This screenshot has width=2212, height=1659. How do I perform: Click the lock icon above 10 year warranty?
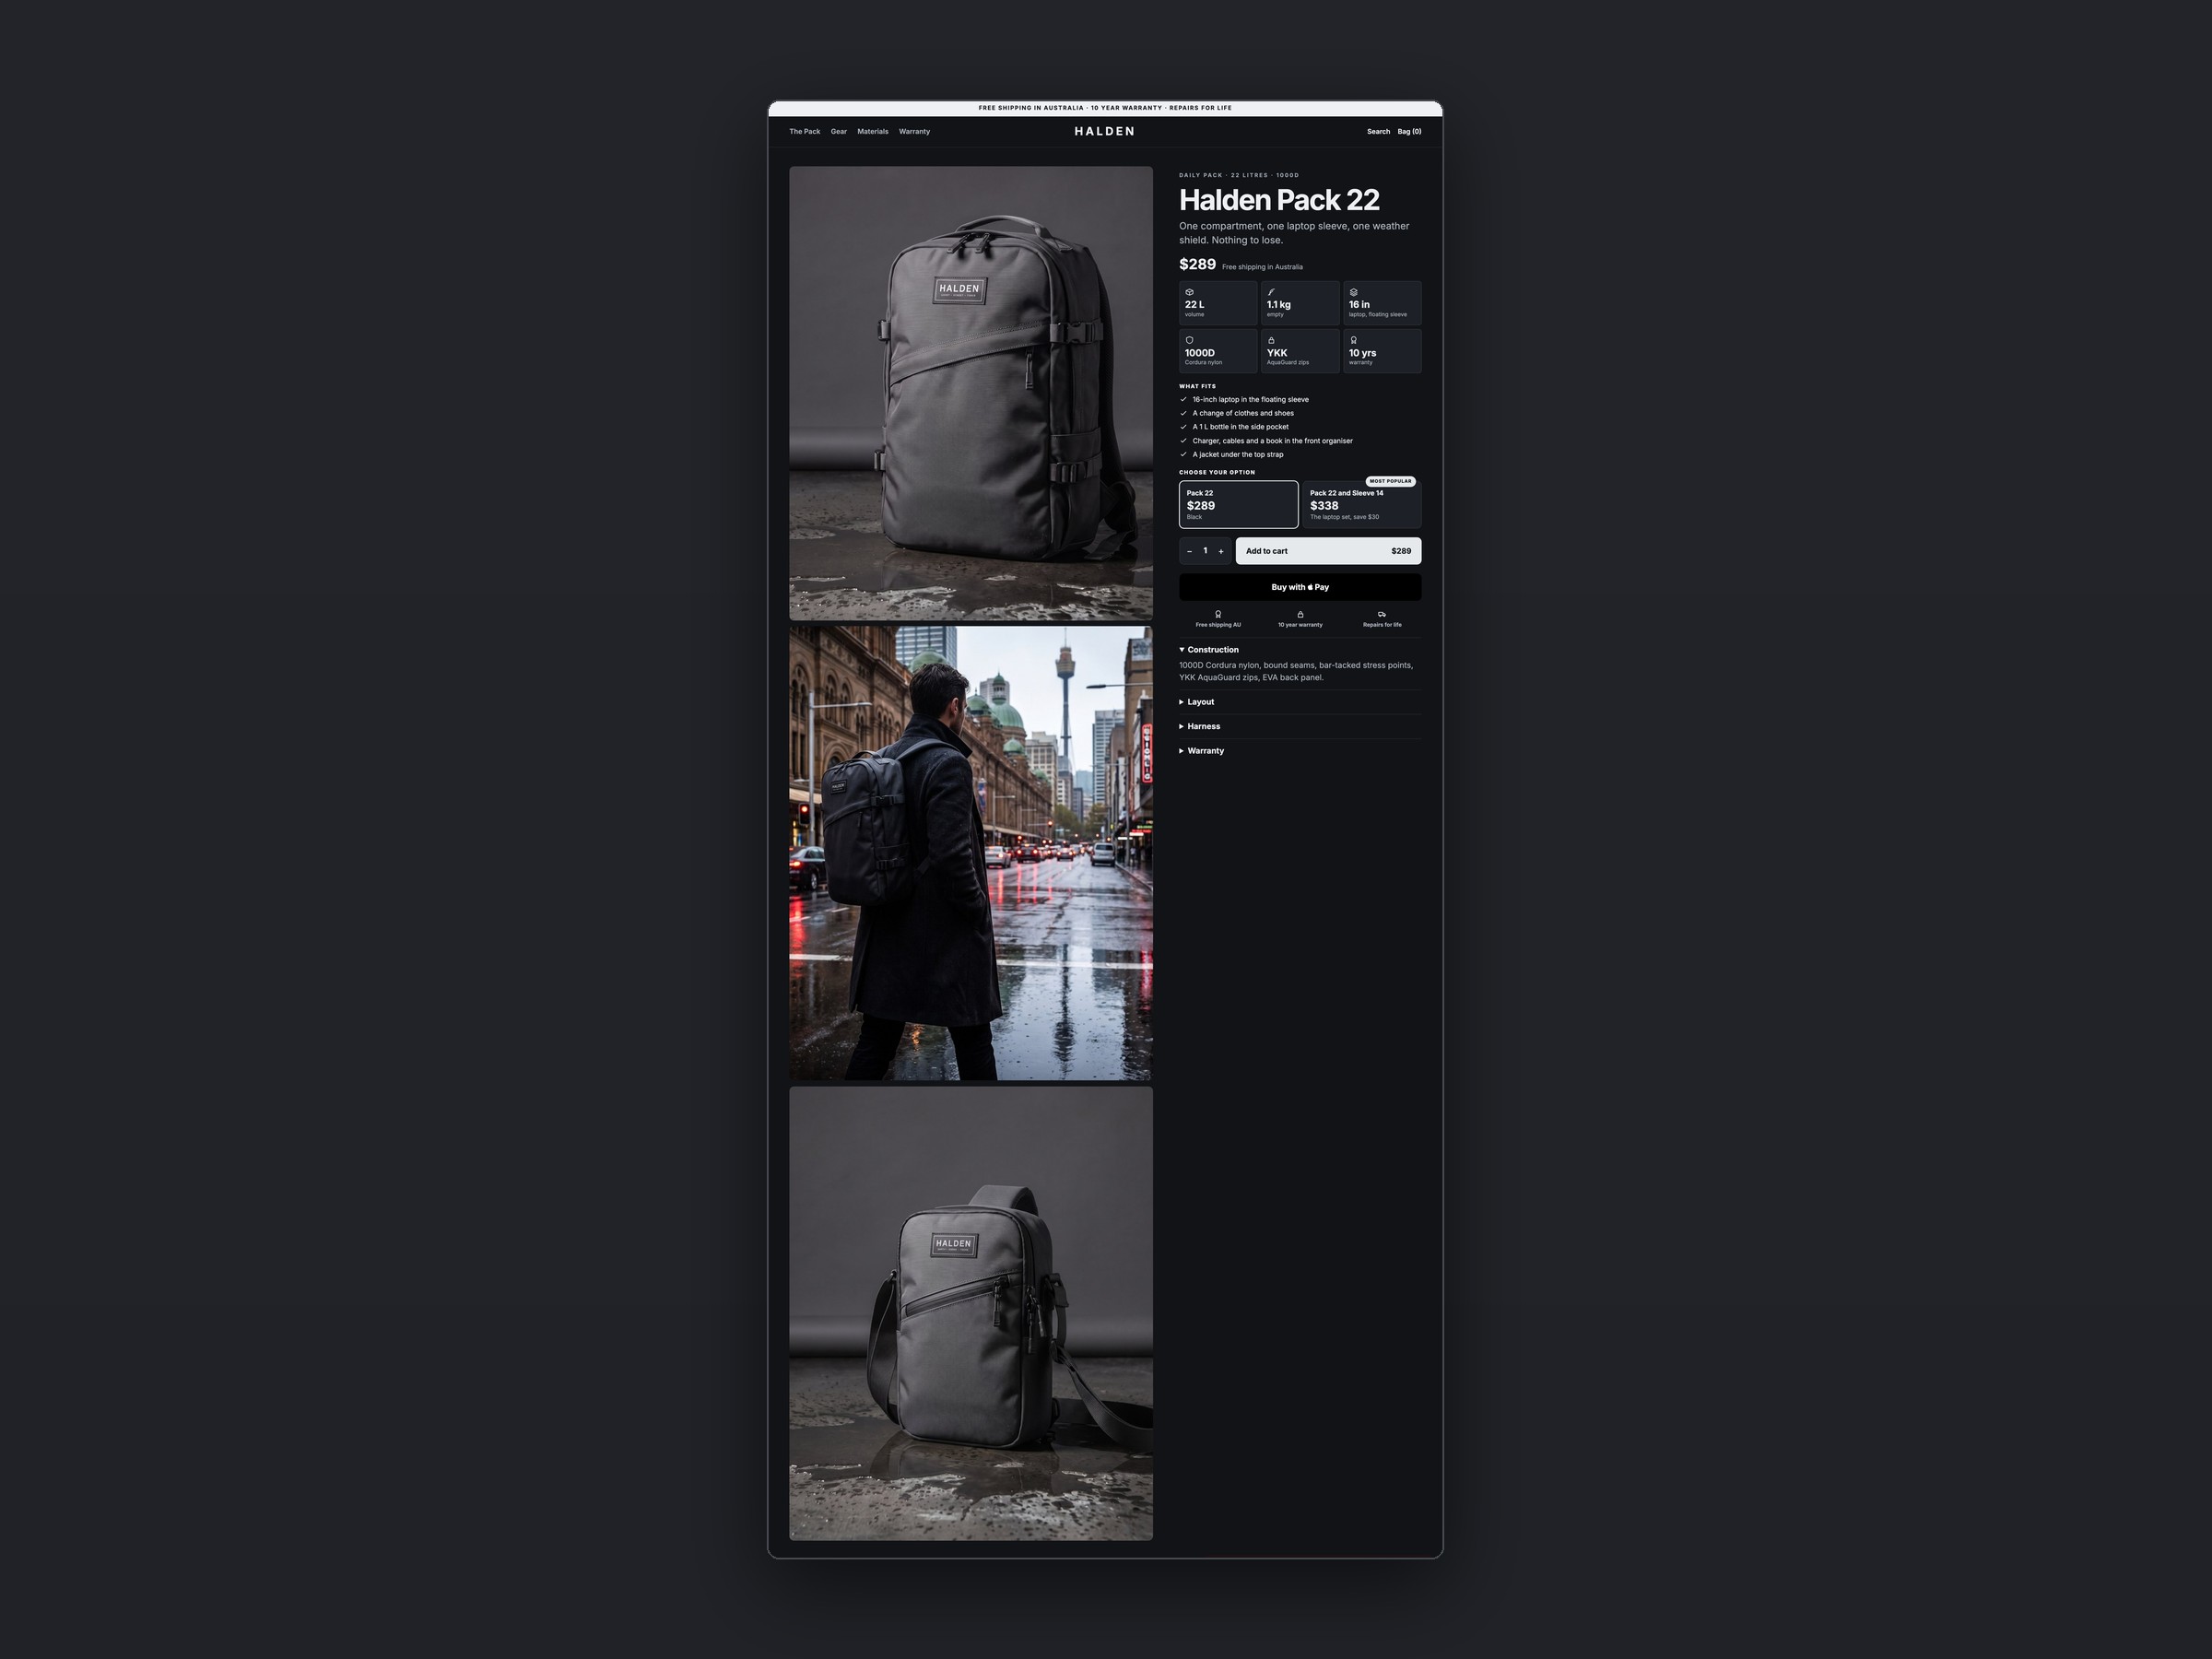pyautogui.click(x=1300, y=614)
